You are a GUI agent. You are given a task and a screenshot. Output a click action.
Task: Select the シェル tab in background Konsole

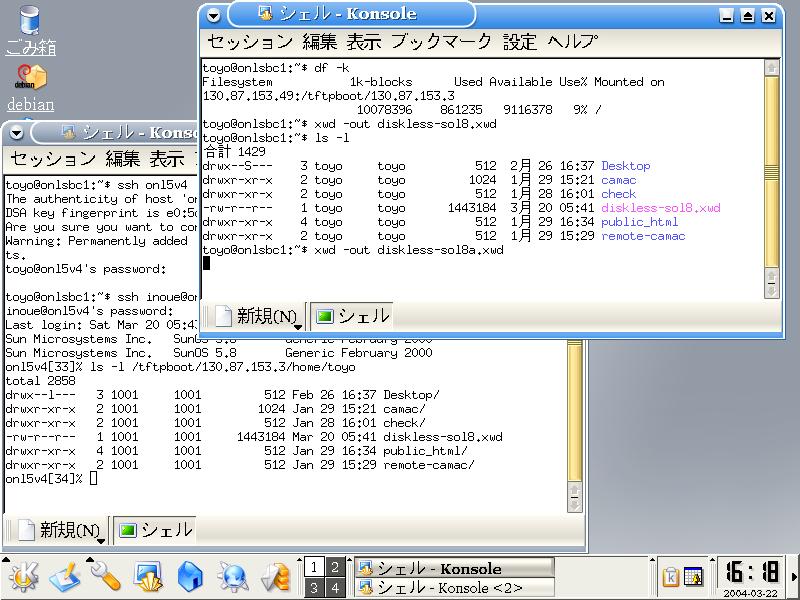(155, 530)
